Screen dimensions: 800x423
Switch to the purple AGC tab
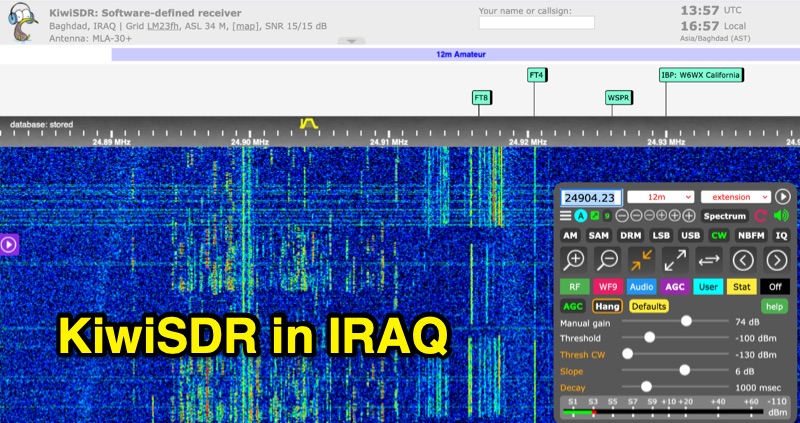tap(674, 287)
